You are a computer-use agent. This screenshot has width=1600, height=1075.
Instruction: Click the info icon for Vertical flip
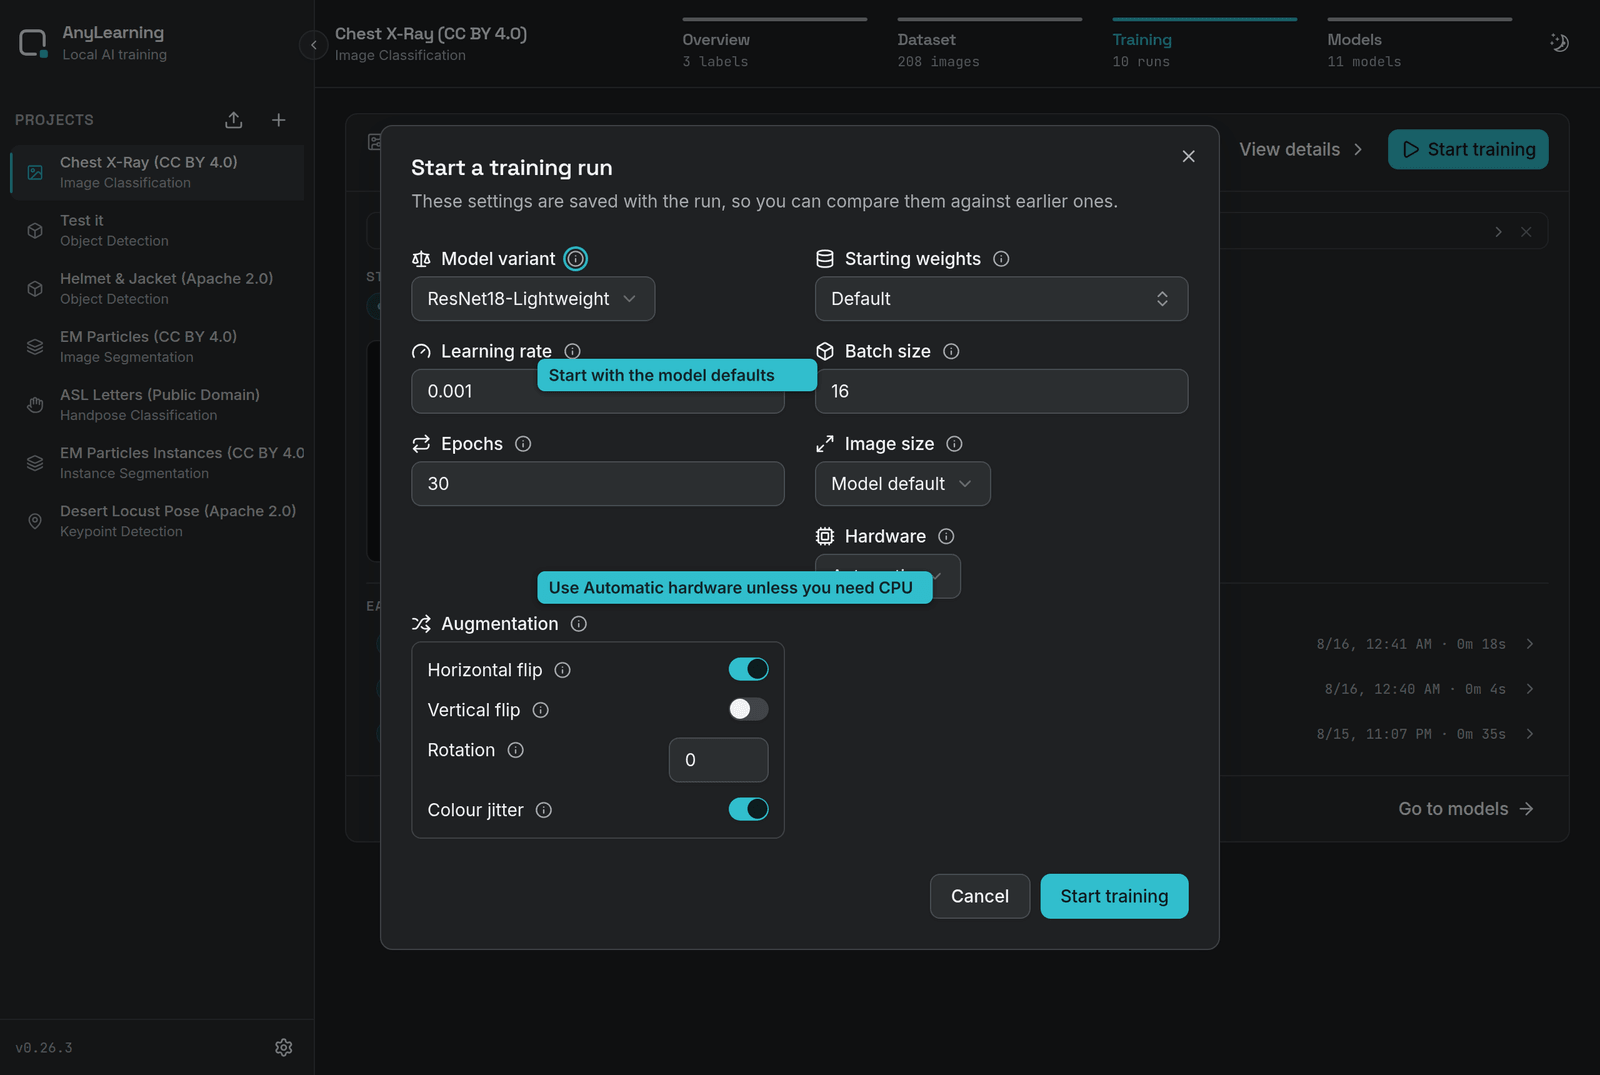(x=540, y=710)
